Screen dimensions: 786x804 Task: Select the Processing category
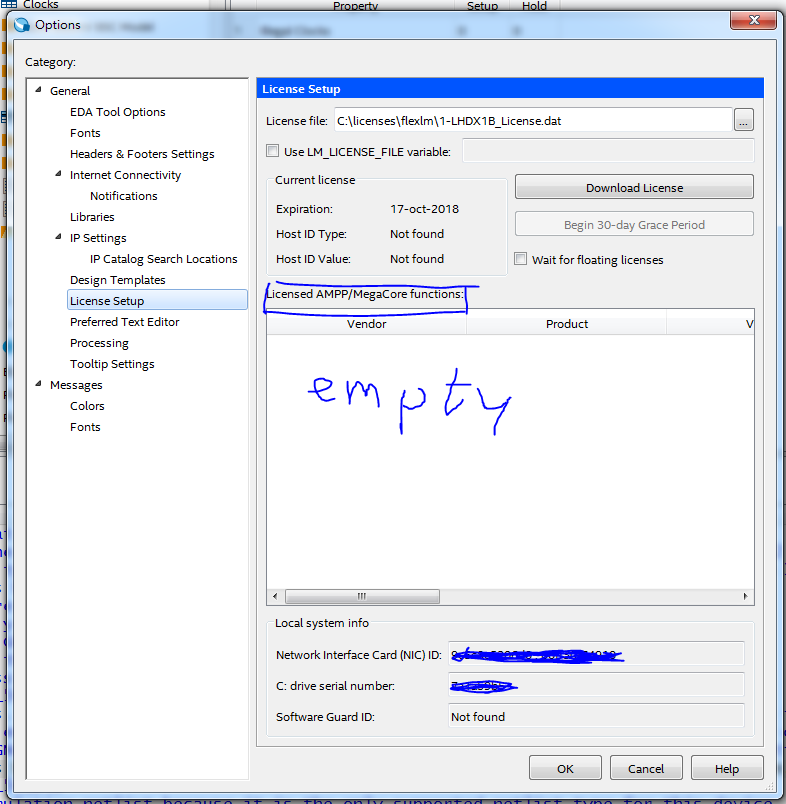(x=99, y=343)
